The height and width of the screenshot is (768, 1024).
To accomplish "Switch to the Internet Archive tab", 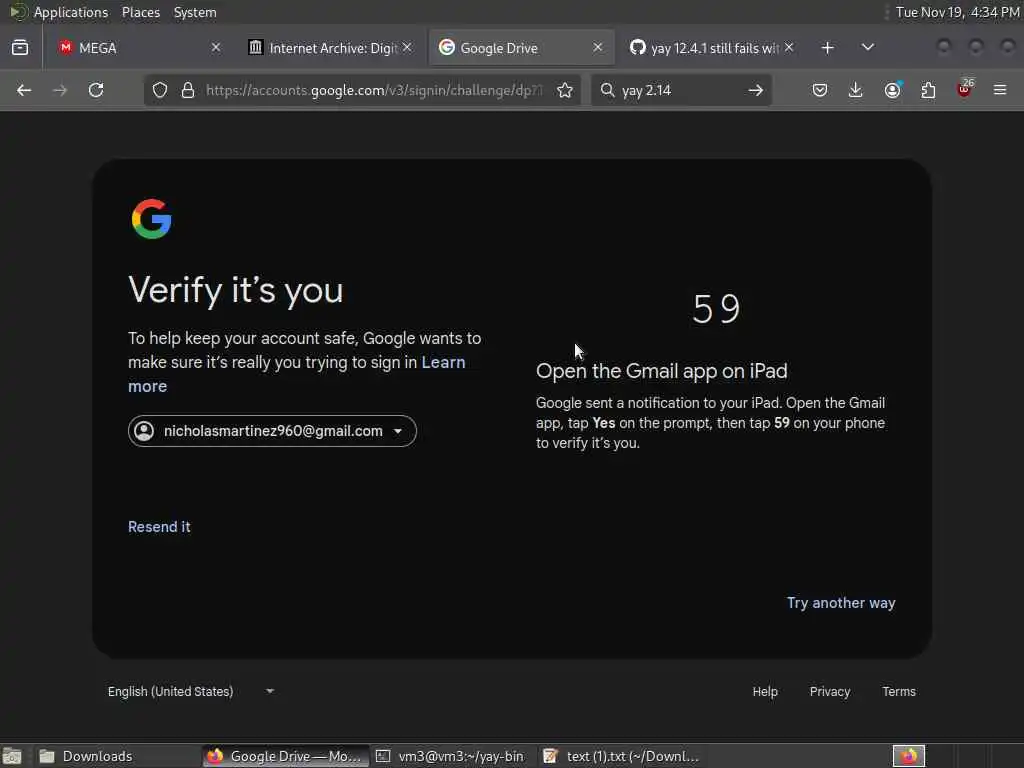I will (329, 48).
